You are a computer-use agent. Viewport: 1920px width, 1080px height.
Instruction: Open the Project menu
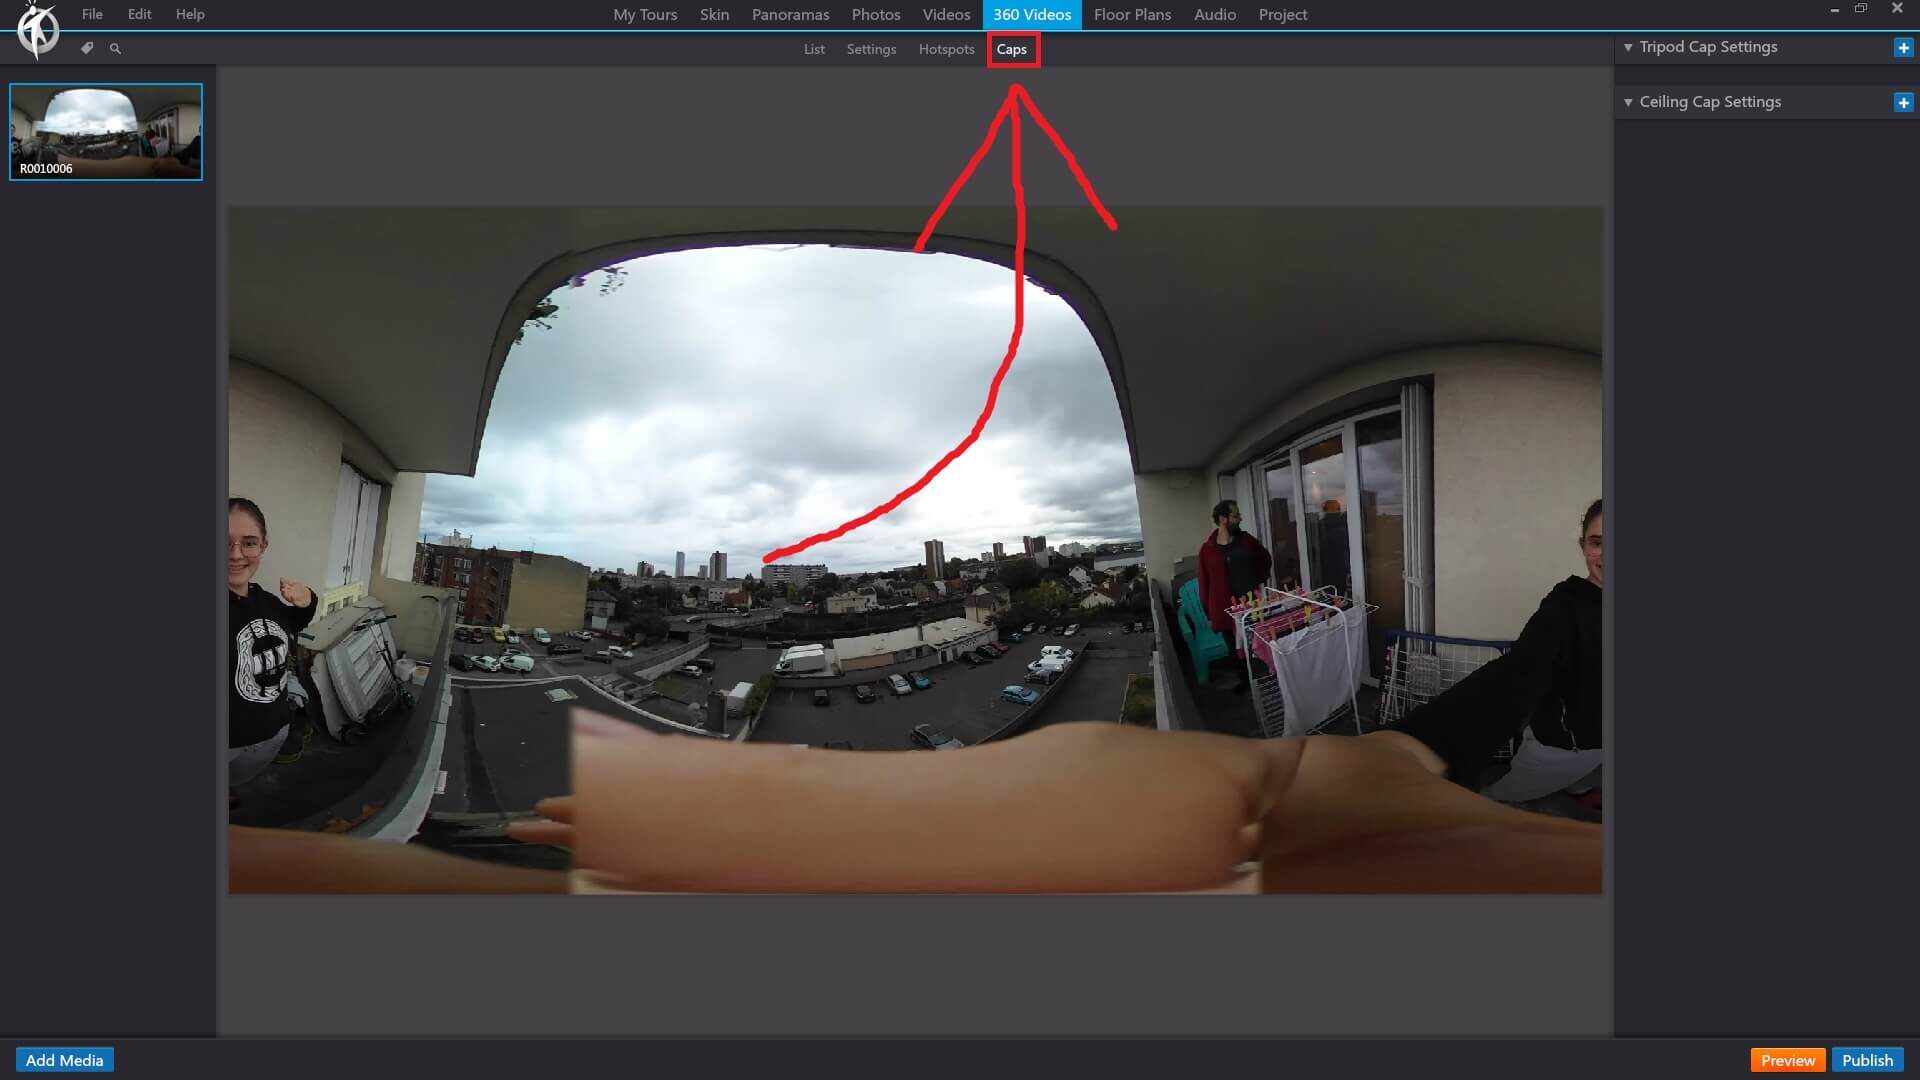[x=1280, y=15]
